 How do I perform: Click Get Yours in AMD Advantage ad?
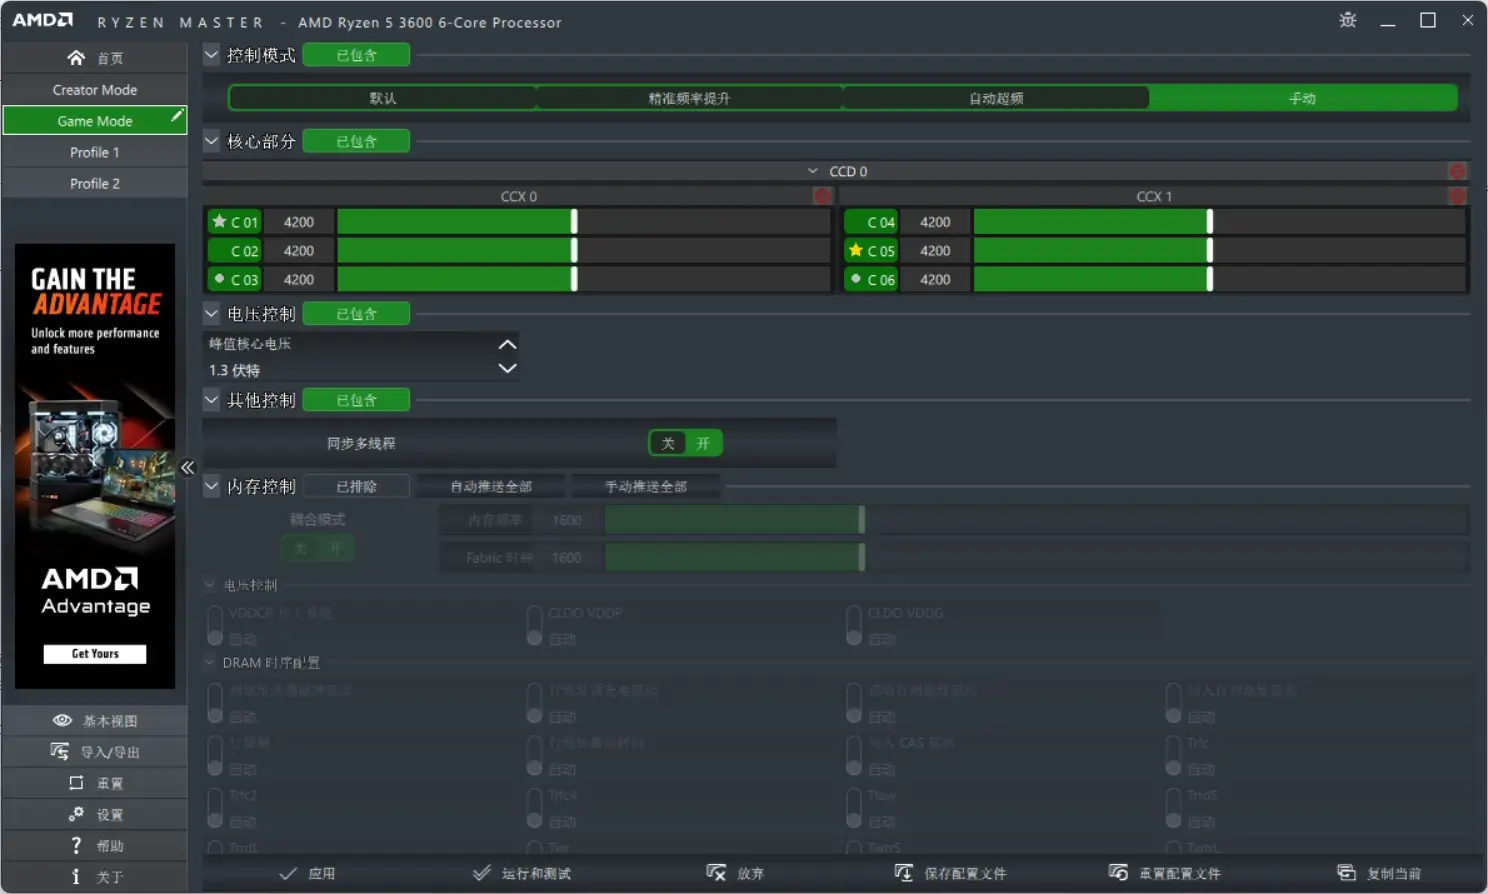(x=95, y=654)
